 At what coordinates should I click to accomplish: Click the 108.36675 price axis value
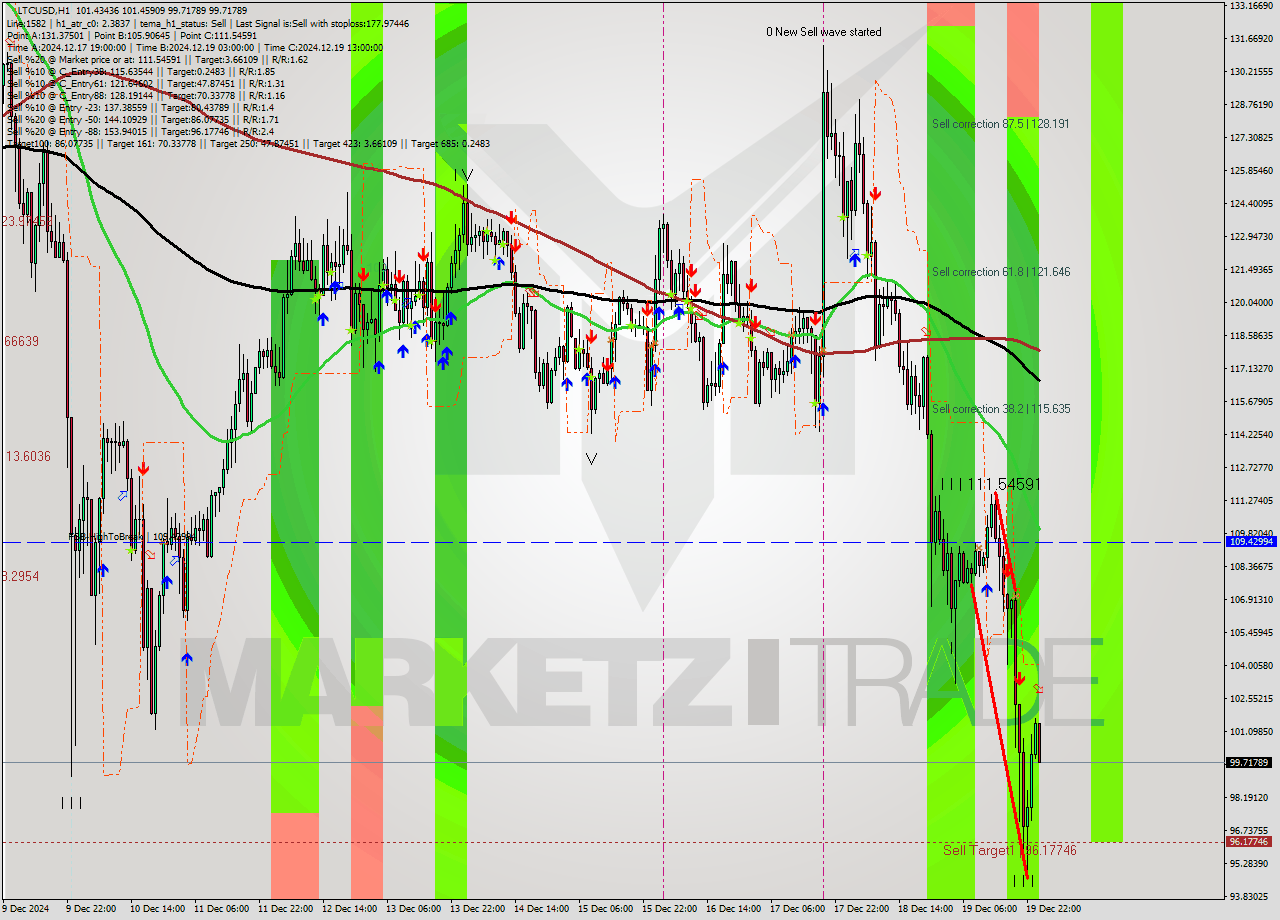1251,566
